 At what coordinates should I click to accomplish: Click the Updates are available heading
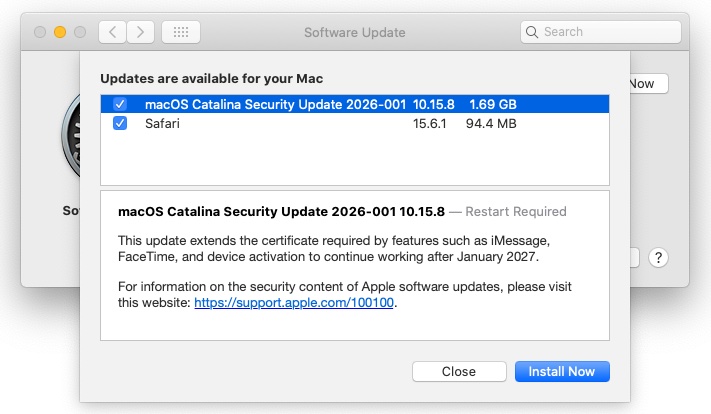(211, 78)
